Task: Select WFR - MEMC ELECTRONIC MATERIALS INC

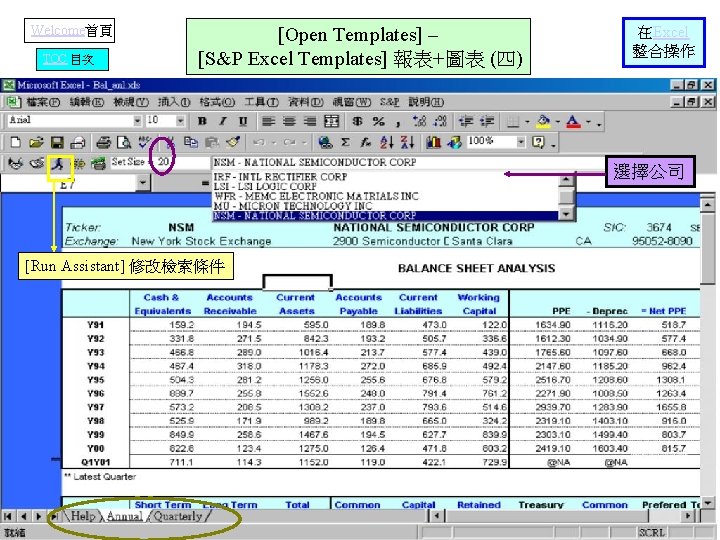Action: (316, 196)
